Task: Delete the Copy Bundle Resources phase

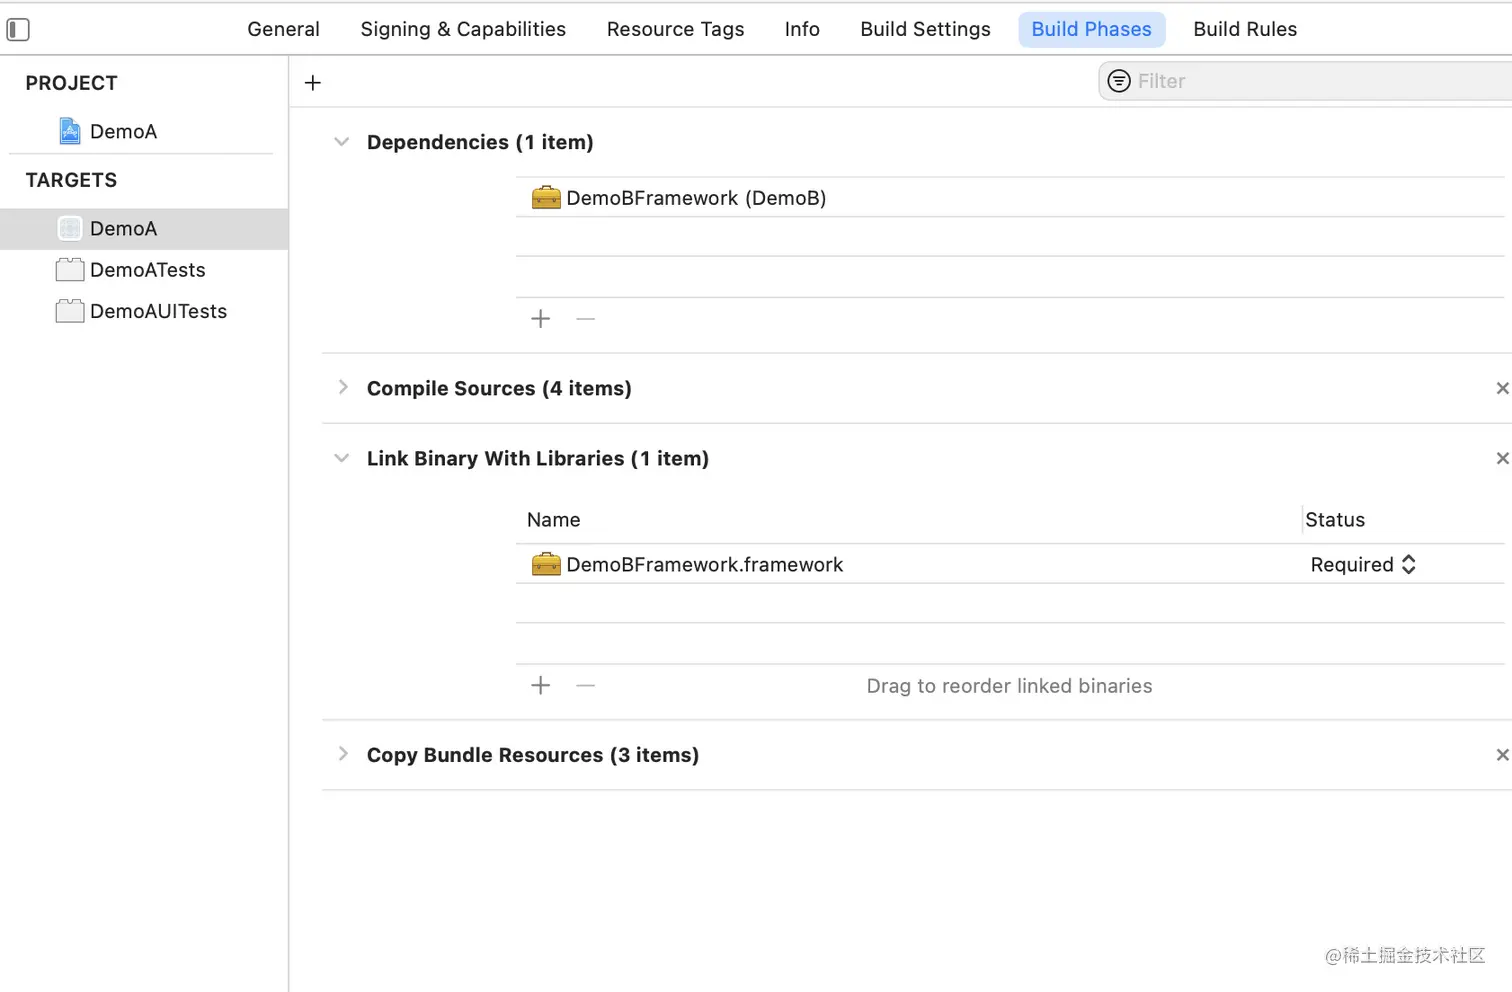Action: 1502,755
